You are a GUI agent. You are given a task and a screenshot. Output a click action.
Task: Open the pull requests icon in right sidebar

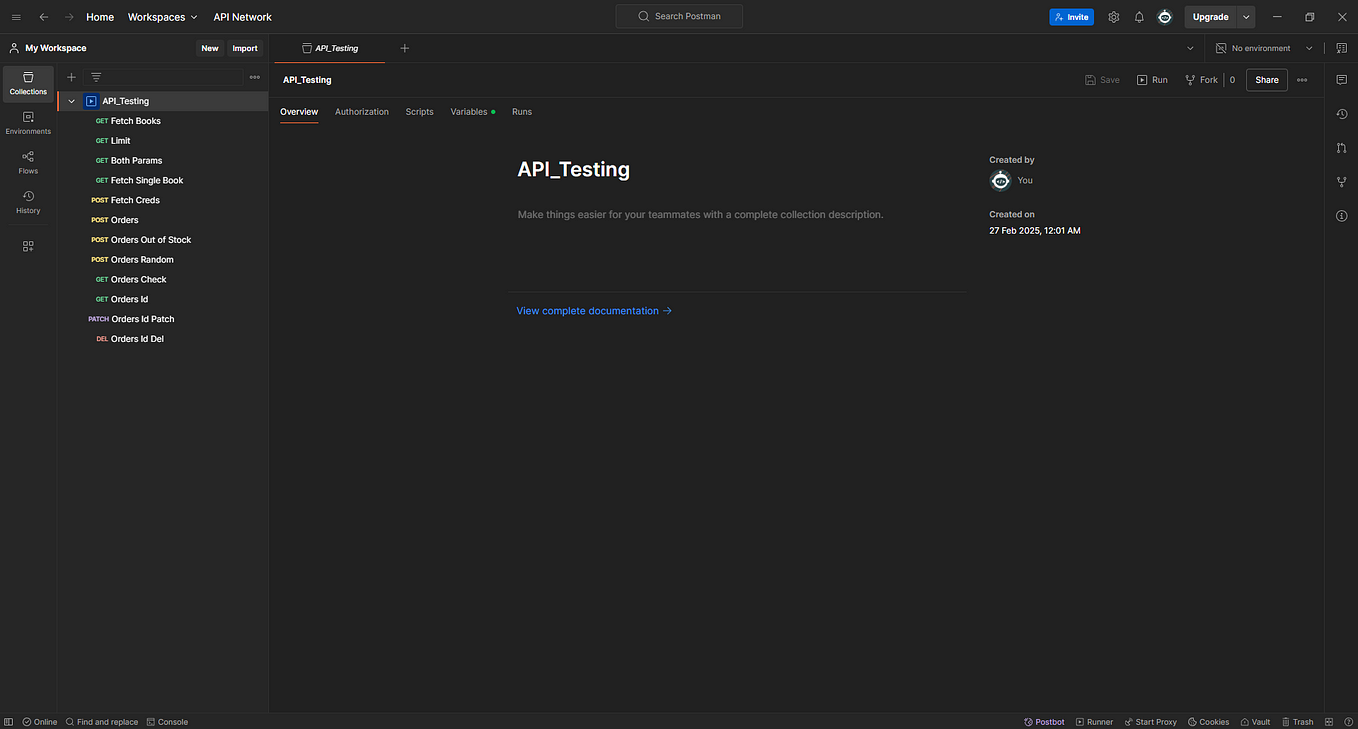click(x=1342, y=148)
